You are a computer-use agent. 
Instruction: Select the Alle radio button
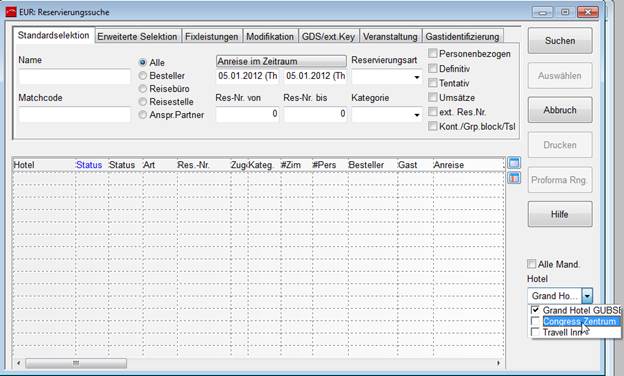pos(142,62)
